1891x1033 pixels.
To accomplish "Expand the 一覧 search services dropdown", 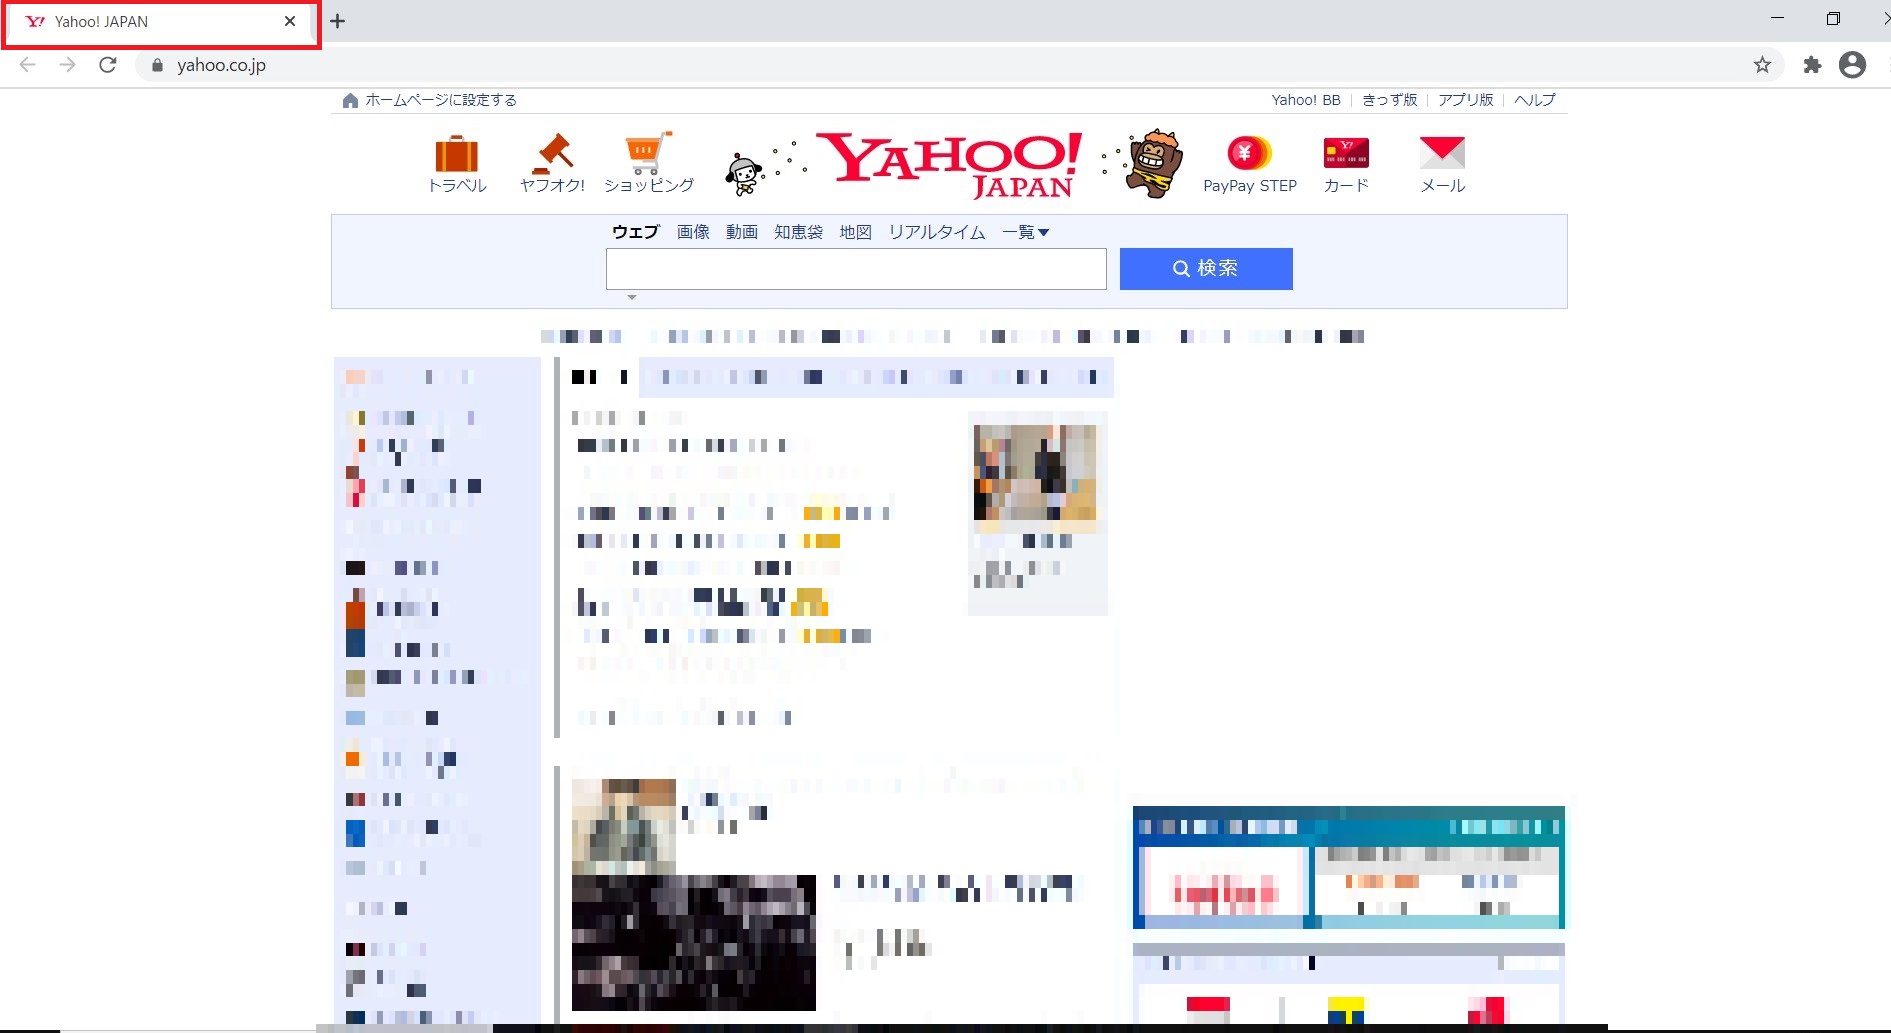I will click(1026, 231).
